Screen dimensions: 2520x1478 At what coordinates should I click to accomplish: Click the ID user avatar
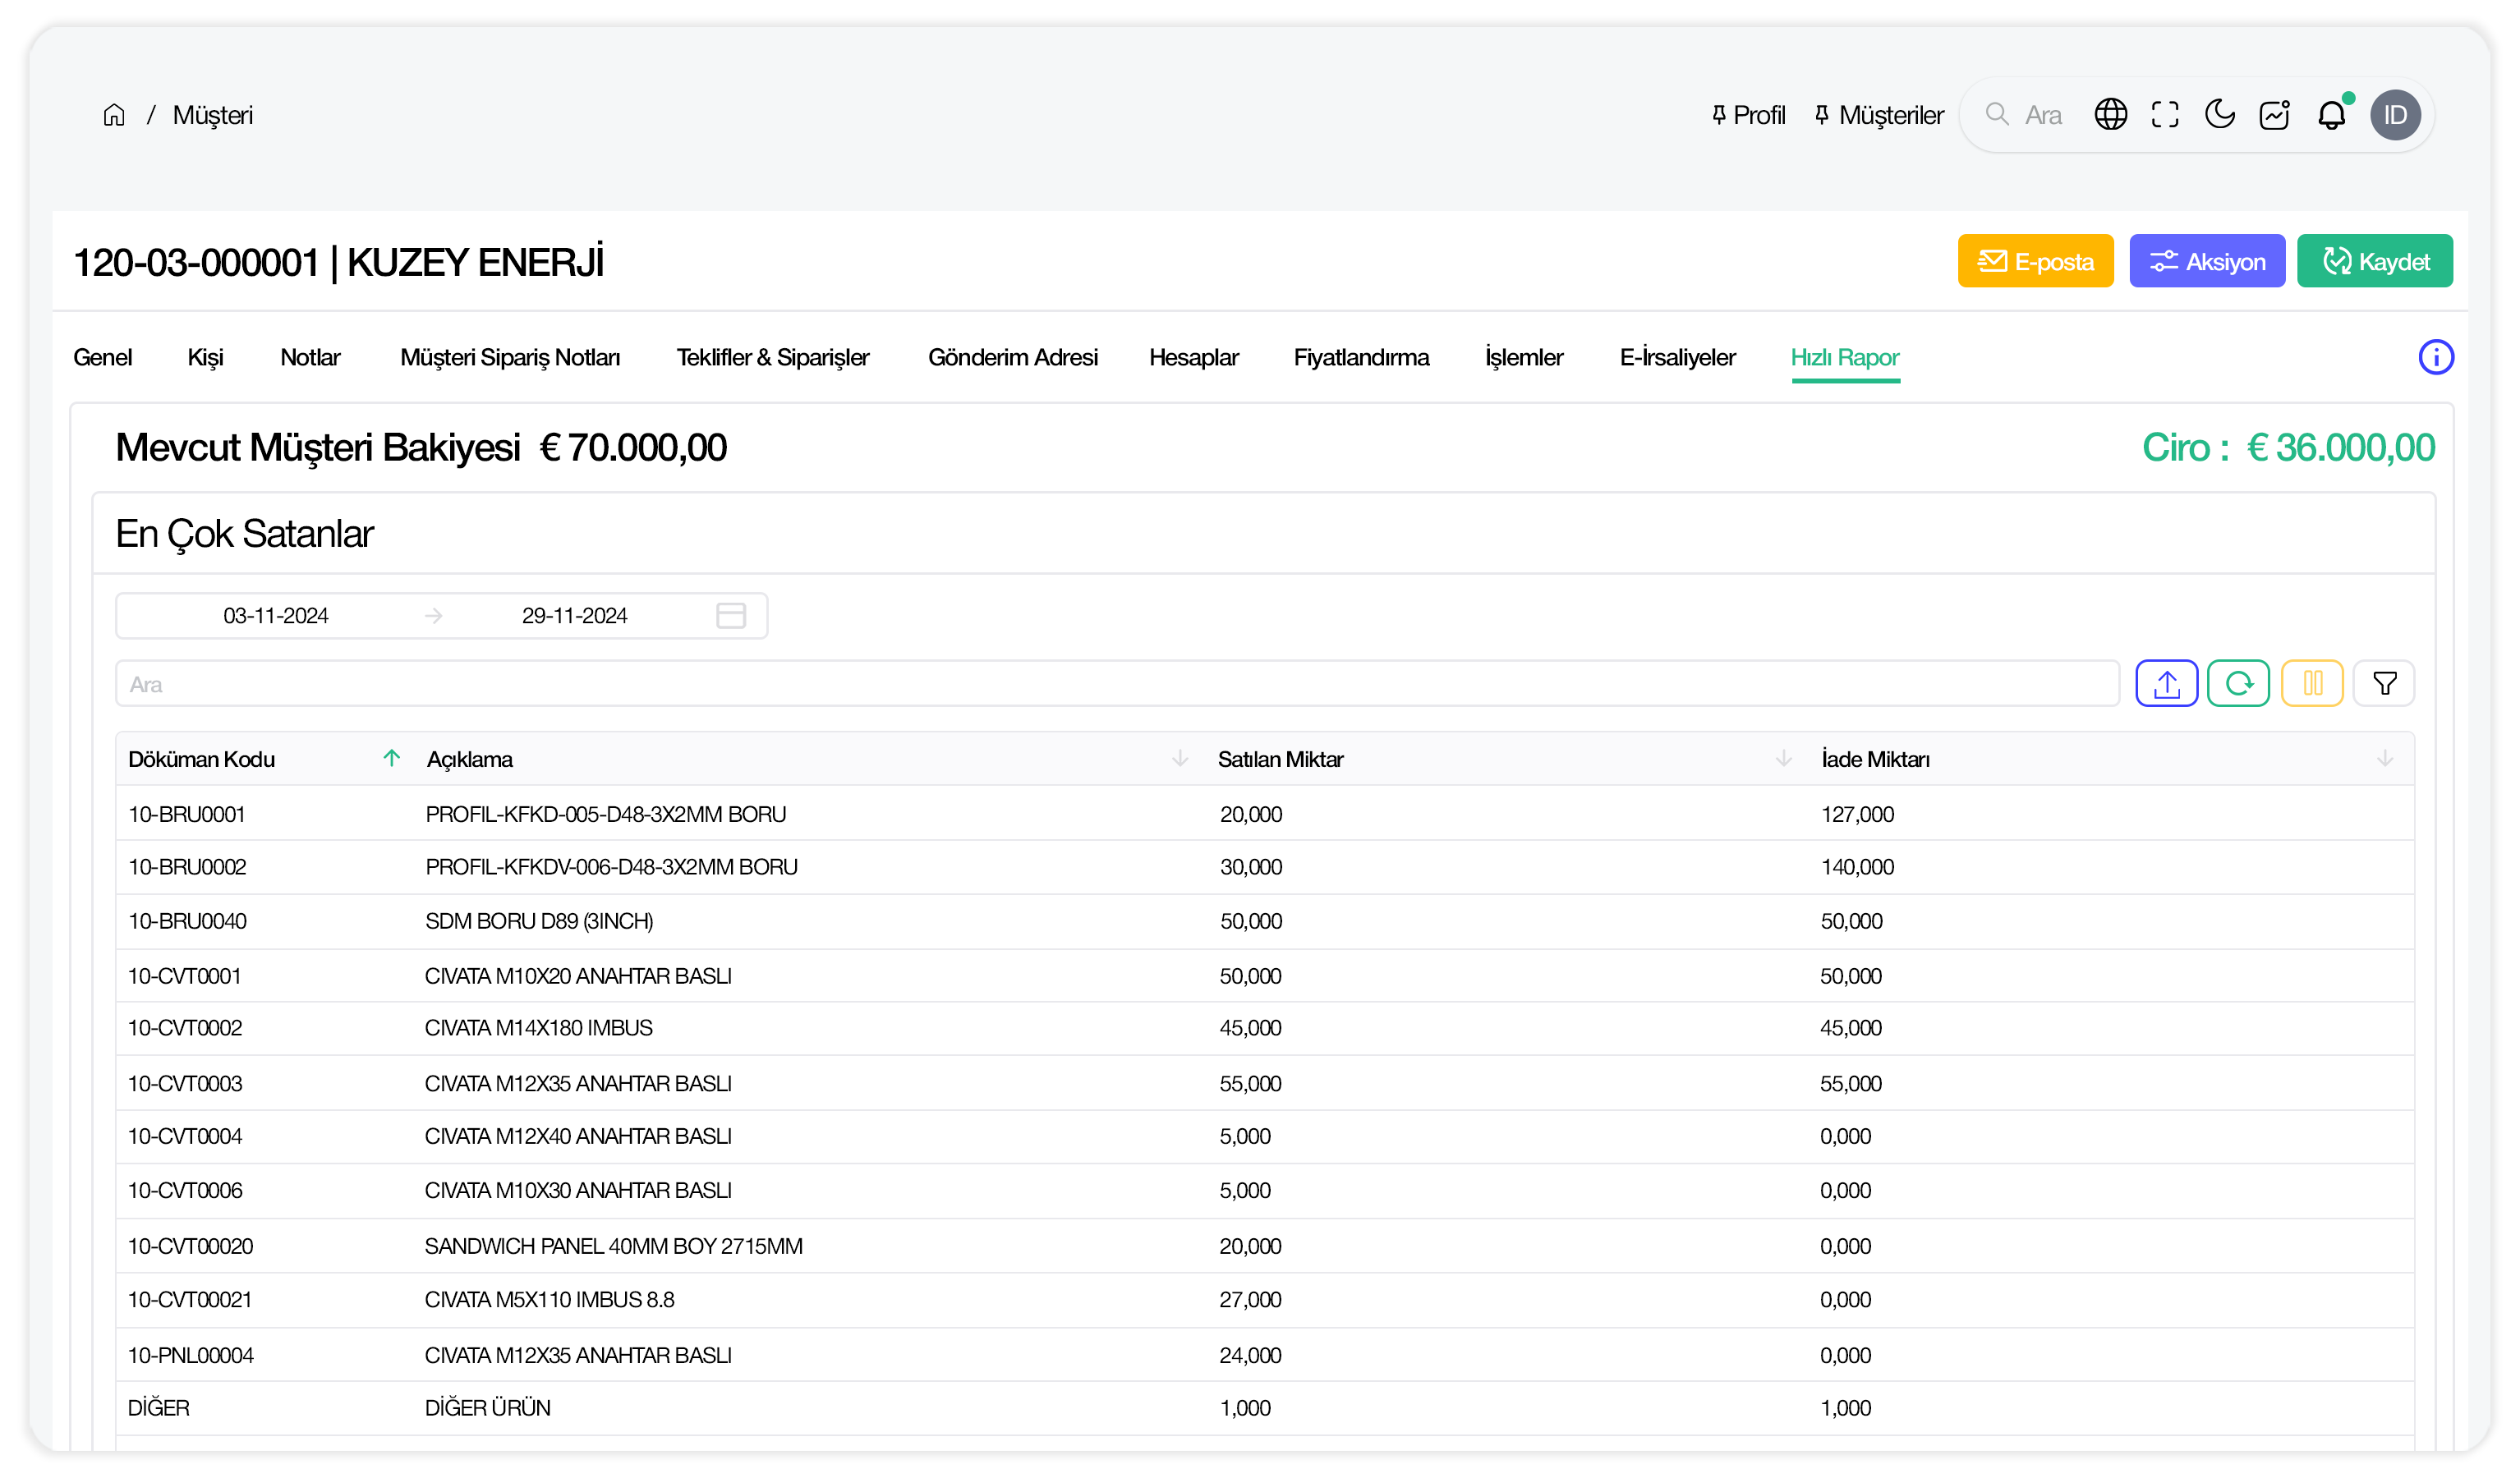pos(2395,115)
